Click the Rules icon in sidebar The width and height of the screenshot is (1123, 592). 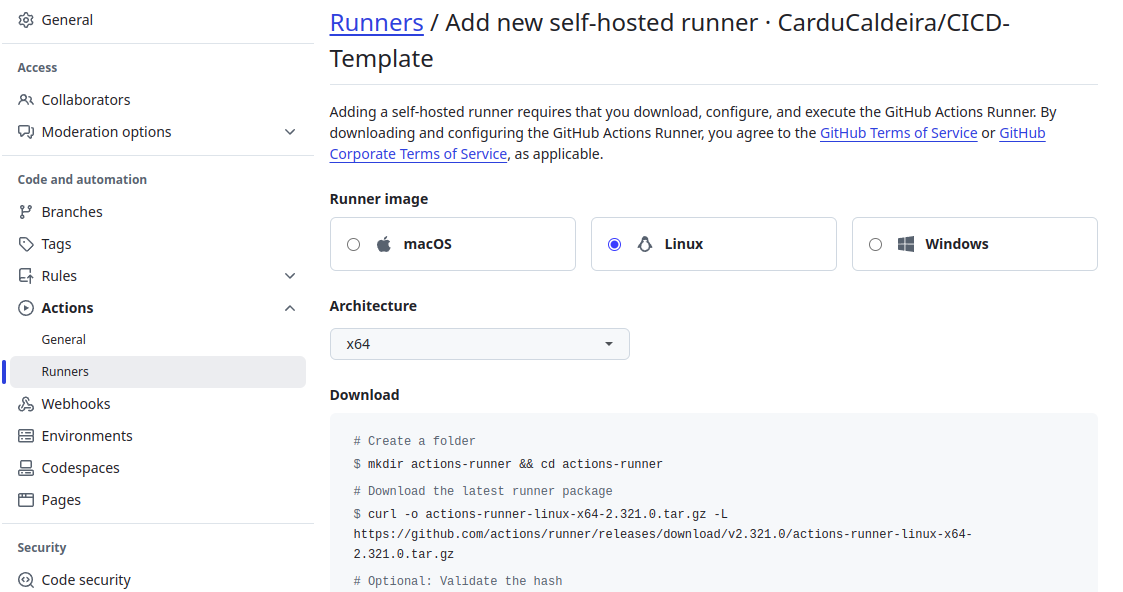26,276
